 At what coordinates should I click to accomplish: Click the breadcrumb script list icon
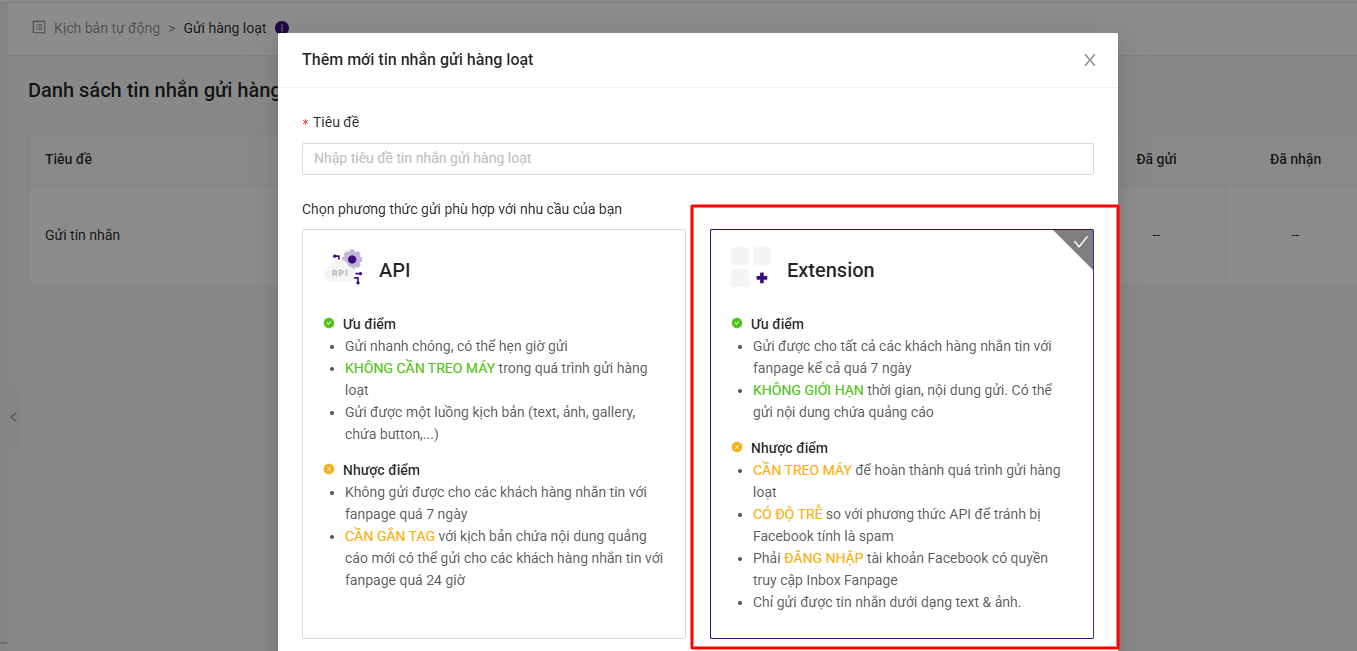[39, 28]
